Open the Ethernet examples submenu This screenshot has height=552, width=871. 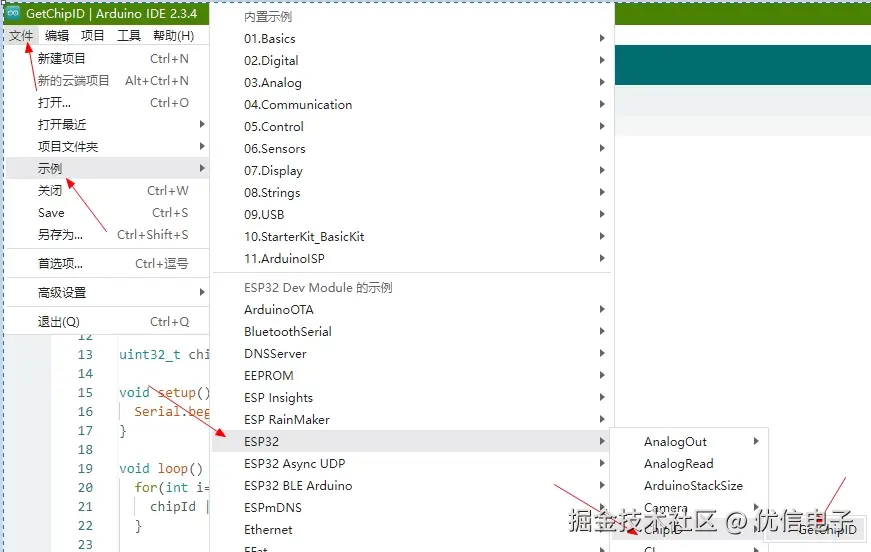pos(412,529)
